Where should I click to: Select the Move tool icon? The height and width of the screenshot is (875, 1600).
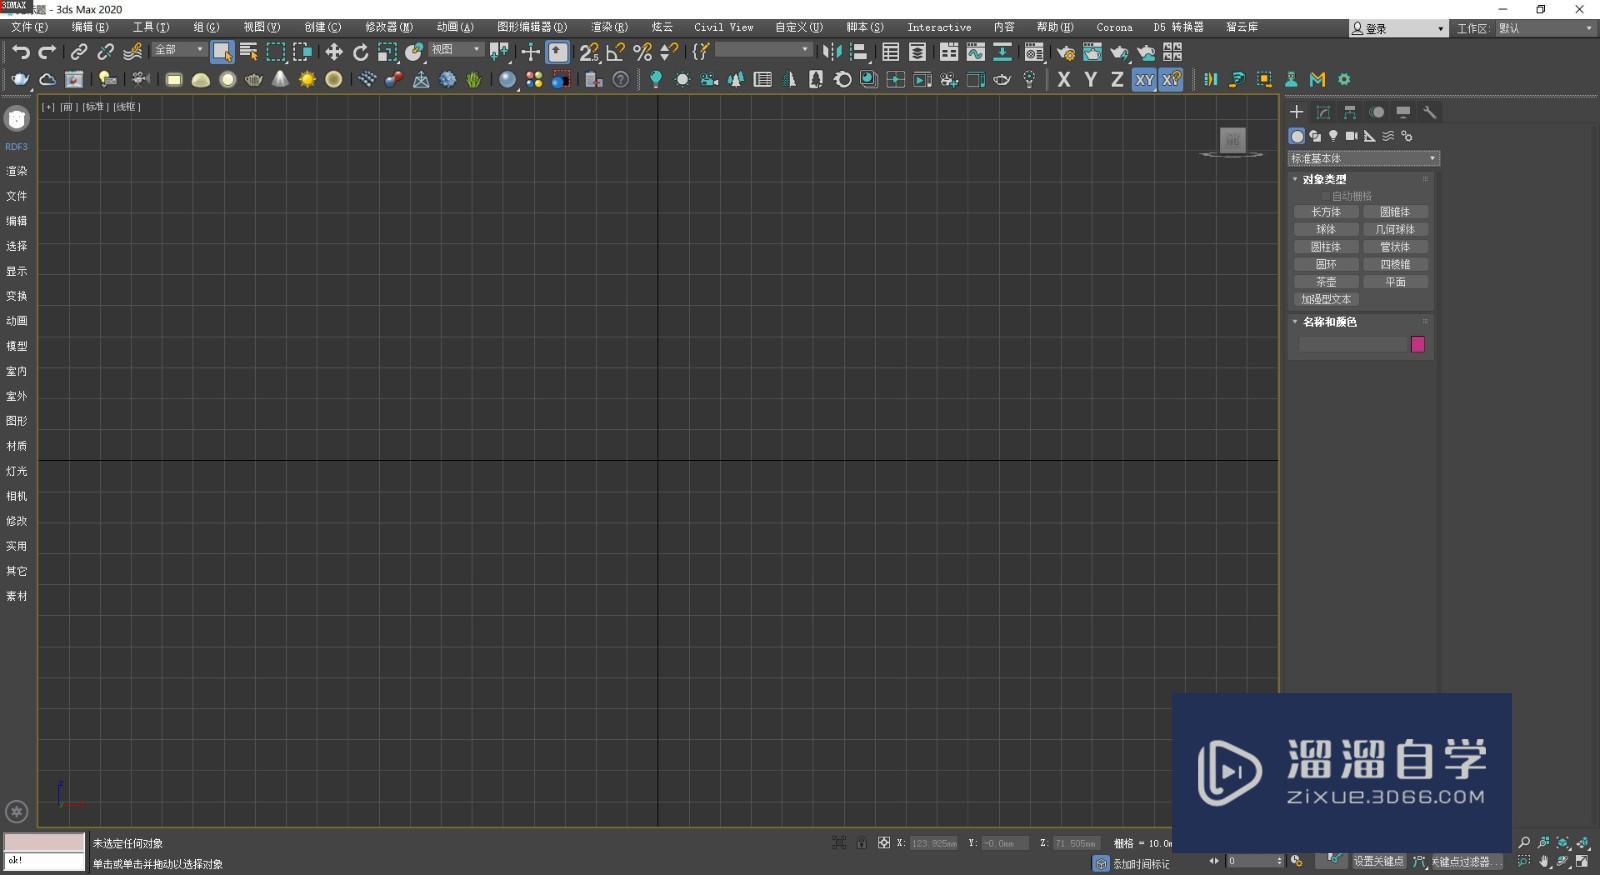334,52
